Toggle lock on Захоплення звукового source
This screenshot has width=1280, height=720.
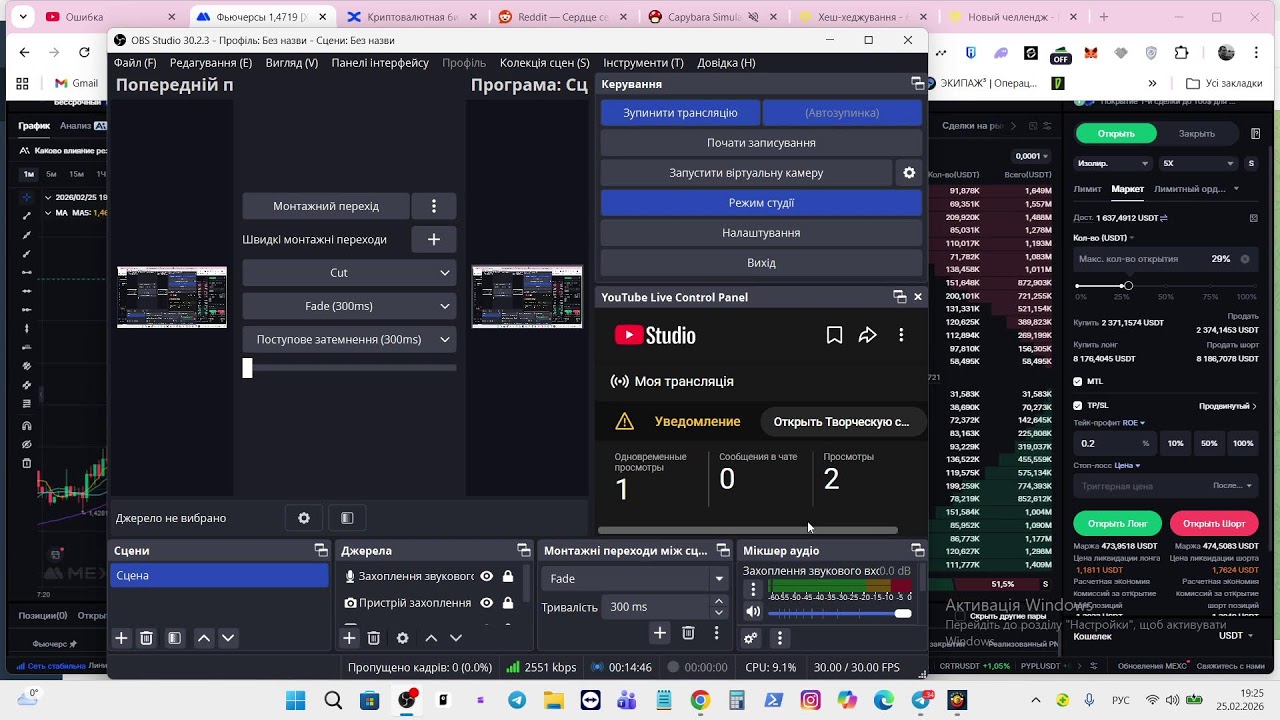[x=508, y=576]
